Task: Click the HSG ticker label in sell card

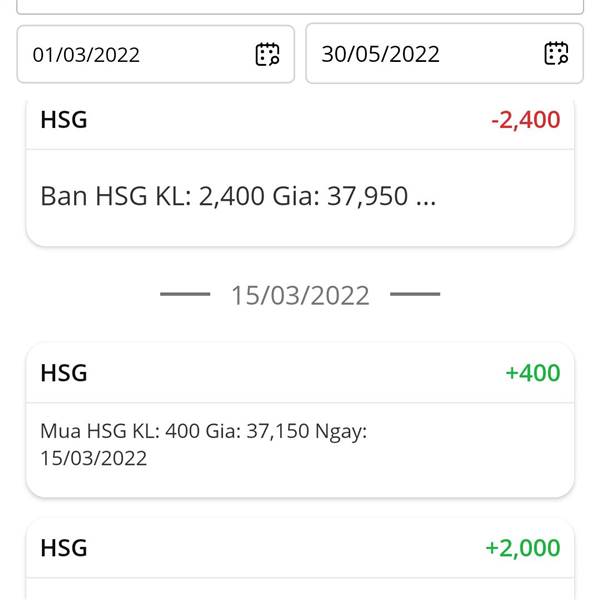Action: coord(64,120)
